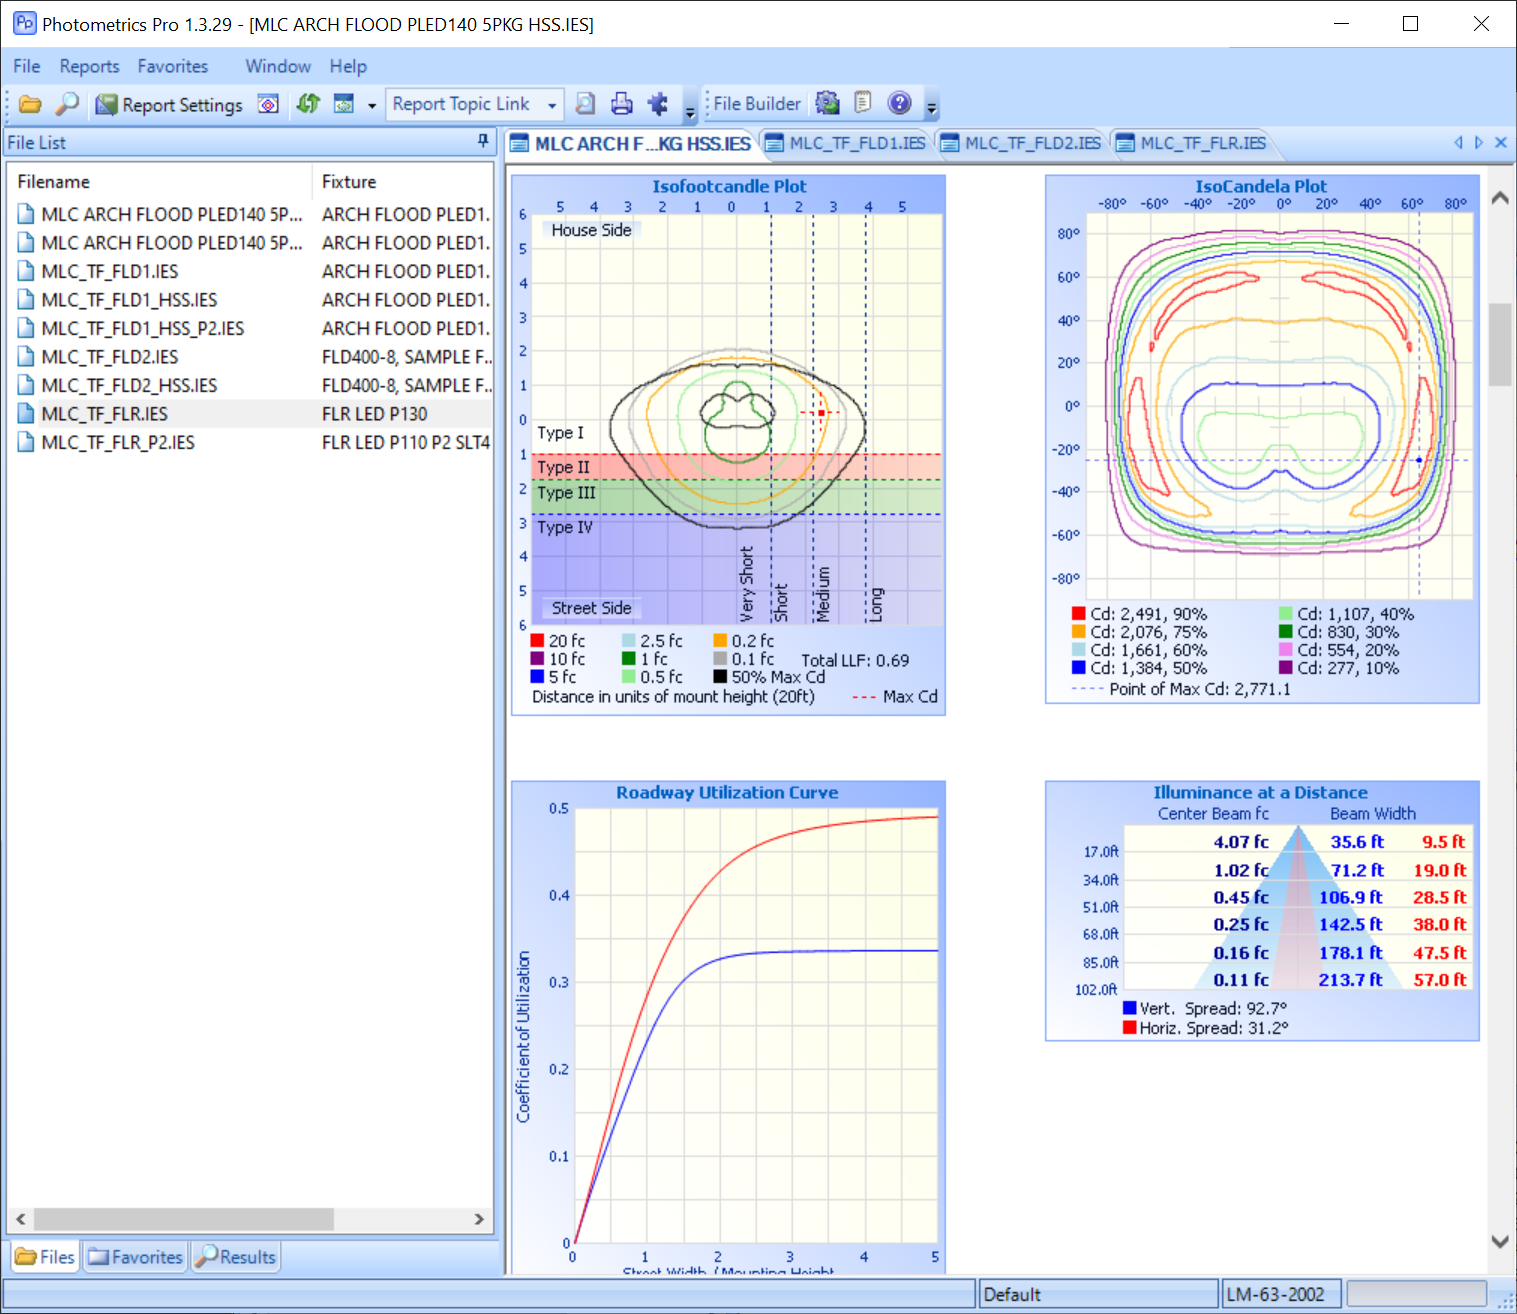The image size is (1517, 1314).
Task: Open the File menu
Action: 27,66
